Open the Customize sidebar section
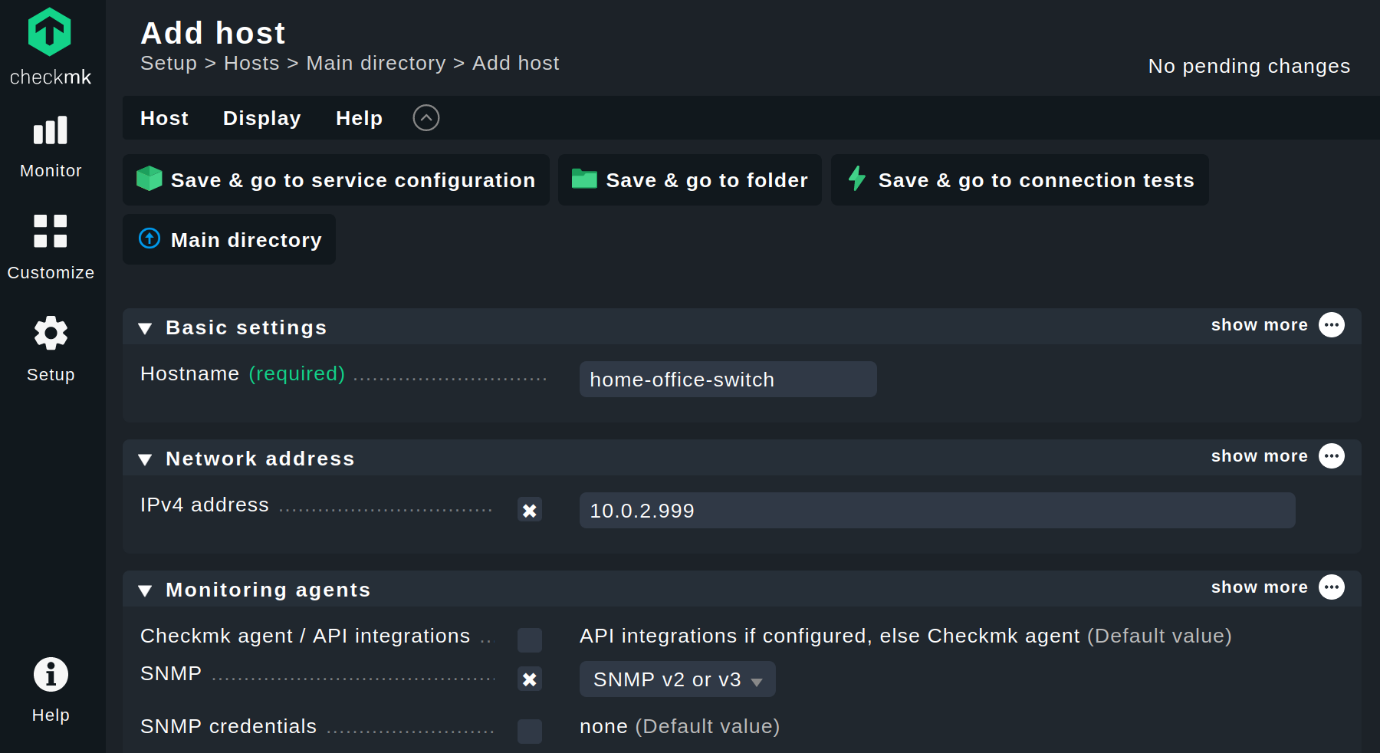This screenshot has height=753, width=1380. coord(50,245)
